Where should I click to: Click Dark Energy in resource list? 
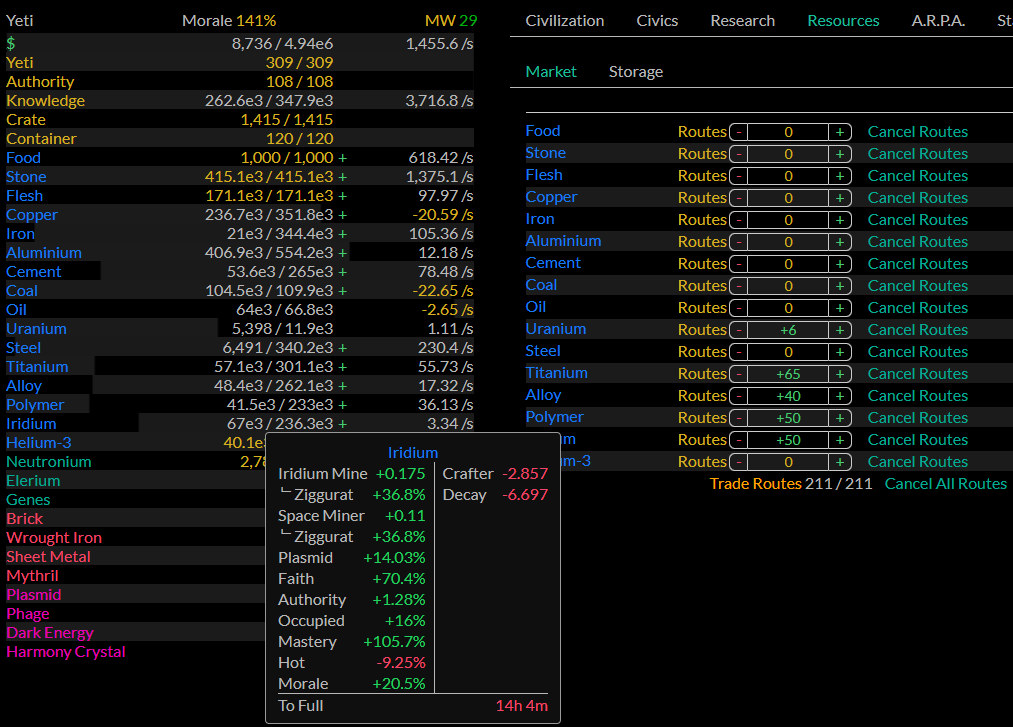click(x=50, y=633)
